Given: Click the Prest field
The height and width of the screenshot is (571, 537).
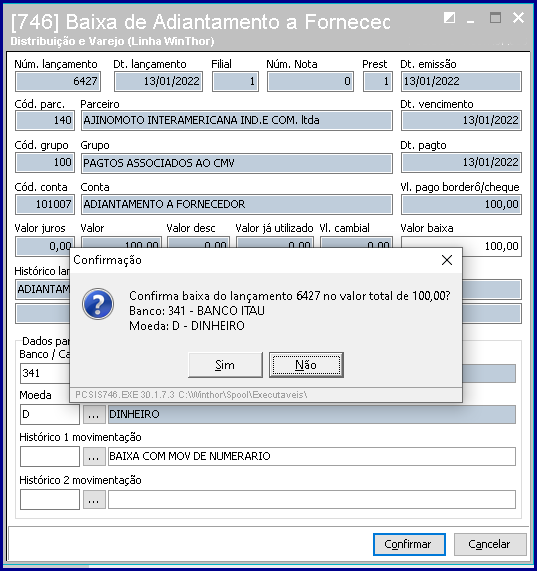Looking at the screenshot, I should click(x=378, y=81).
